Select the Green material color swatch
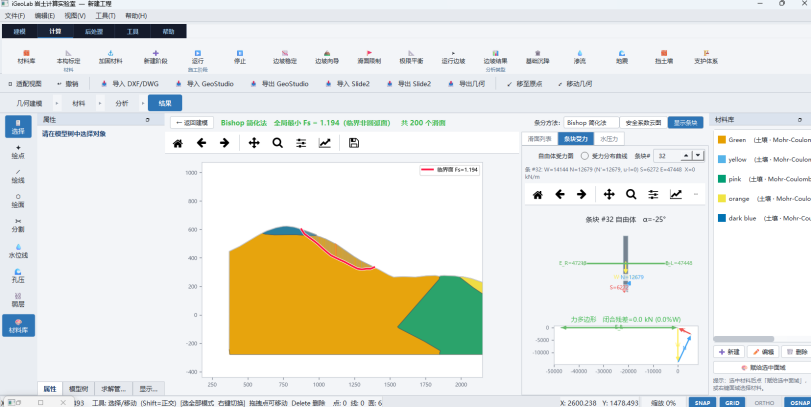Image resolution: width=812 pixels, height=408 pixels. (722, 139)
